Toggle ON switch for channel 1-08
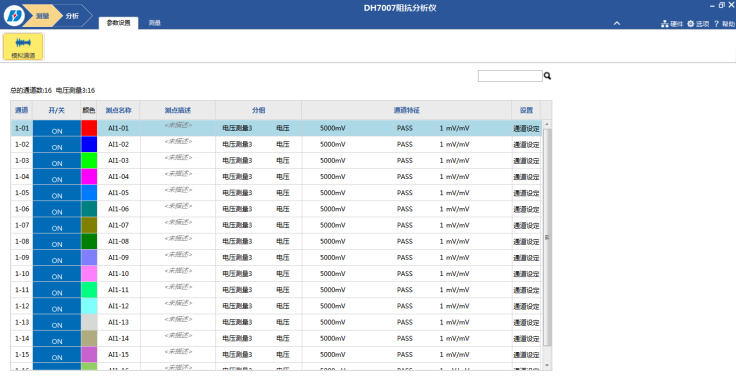Viewport: 736px width, 392px height. (x=57, y=241)
